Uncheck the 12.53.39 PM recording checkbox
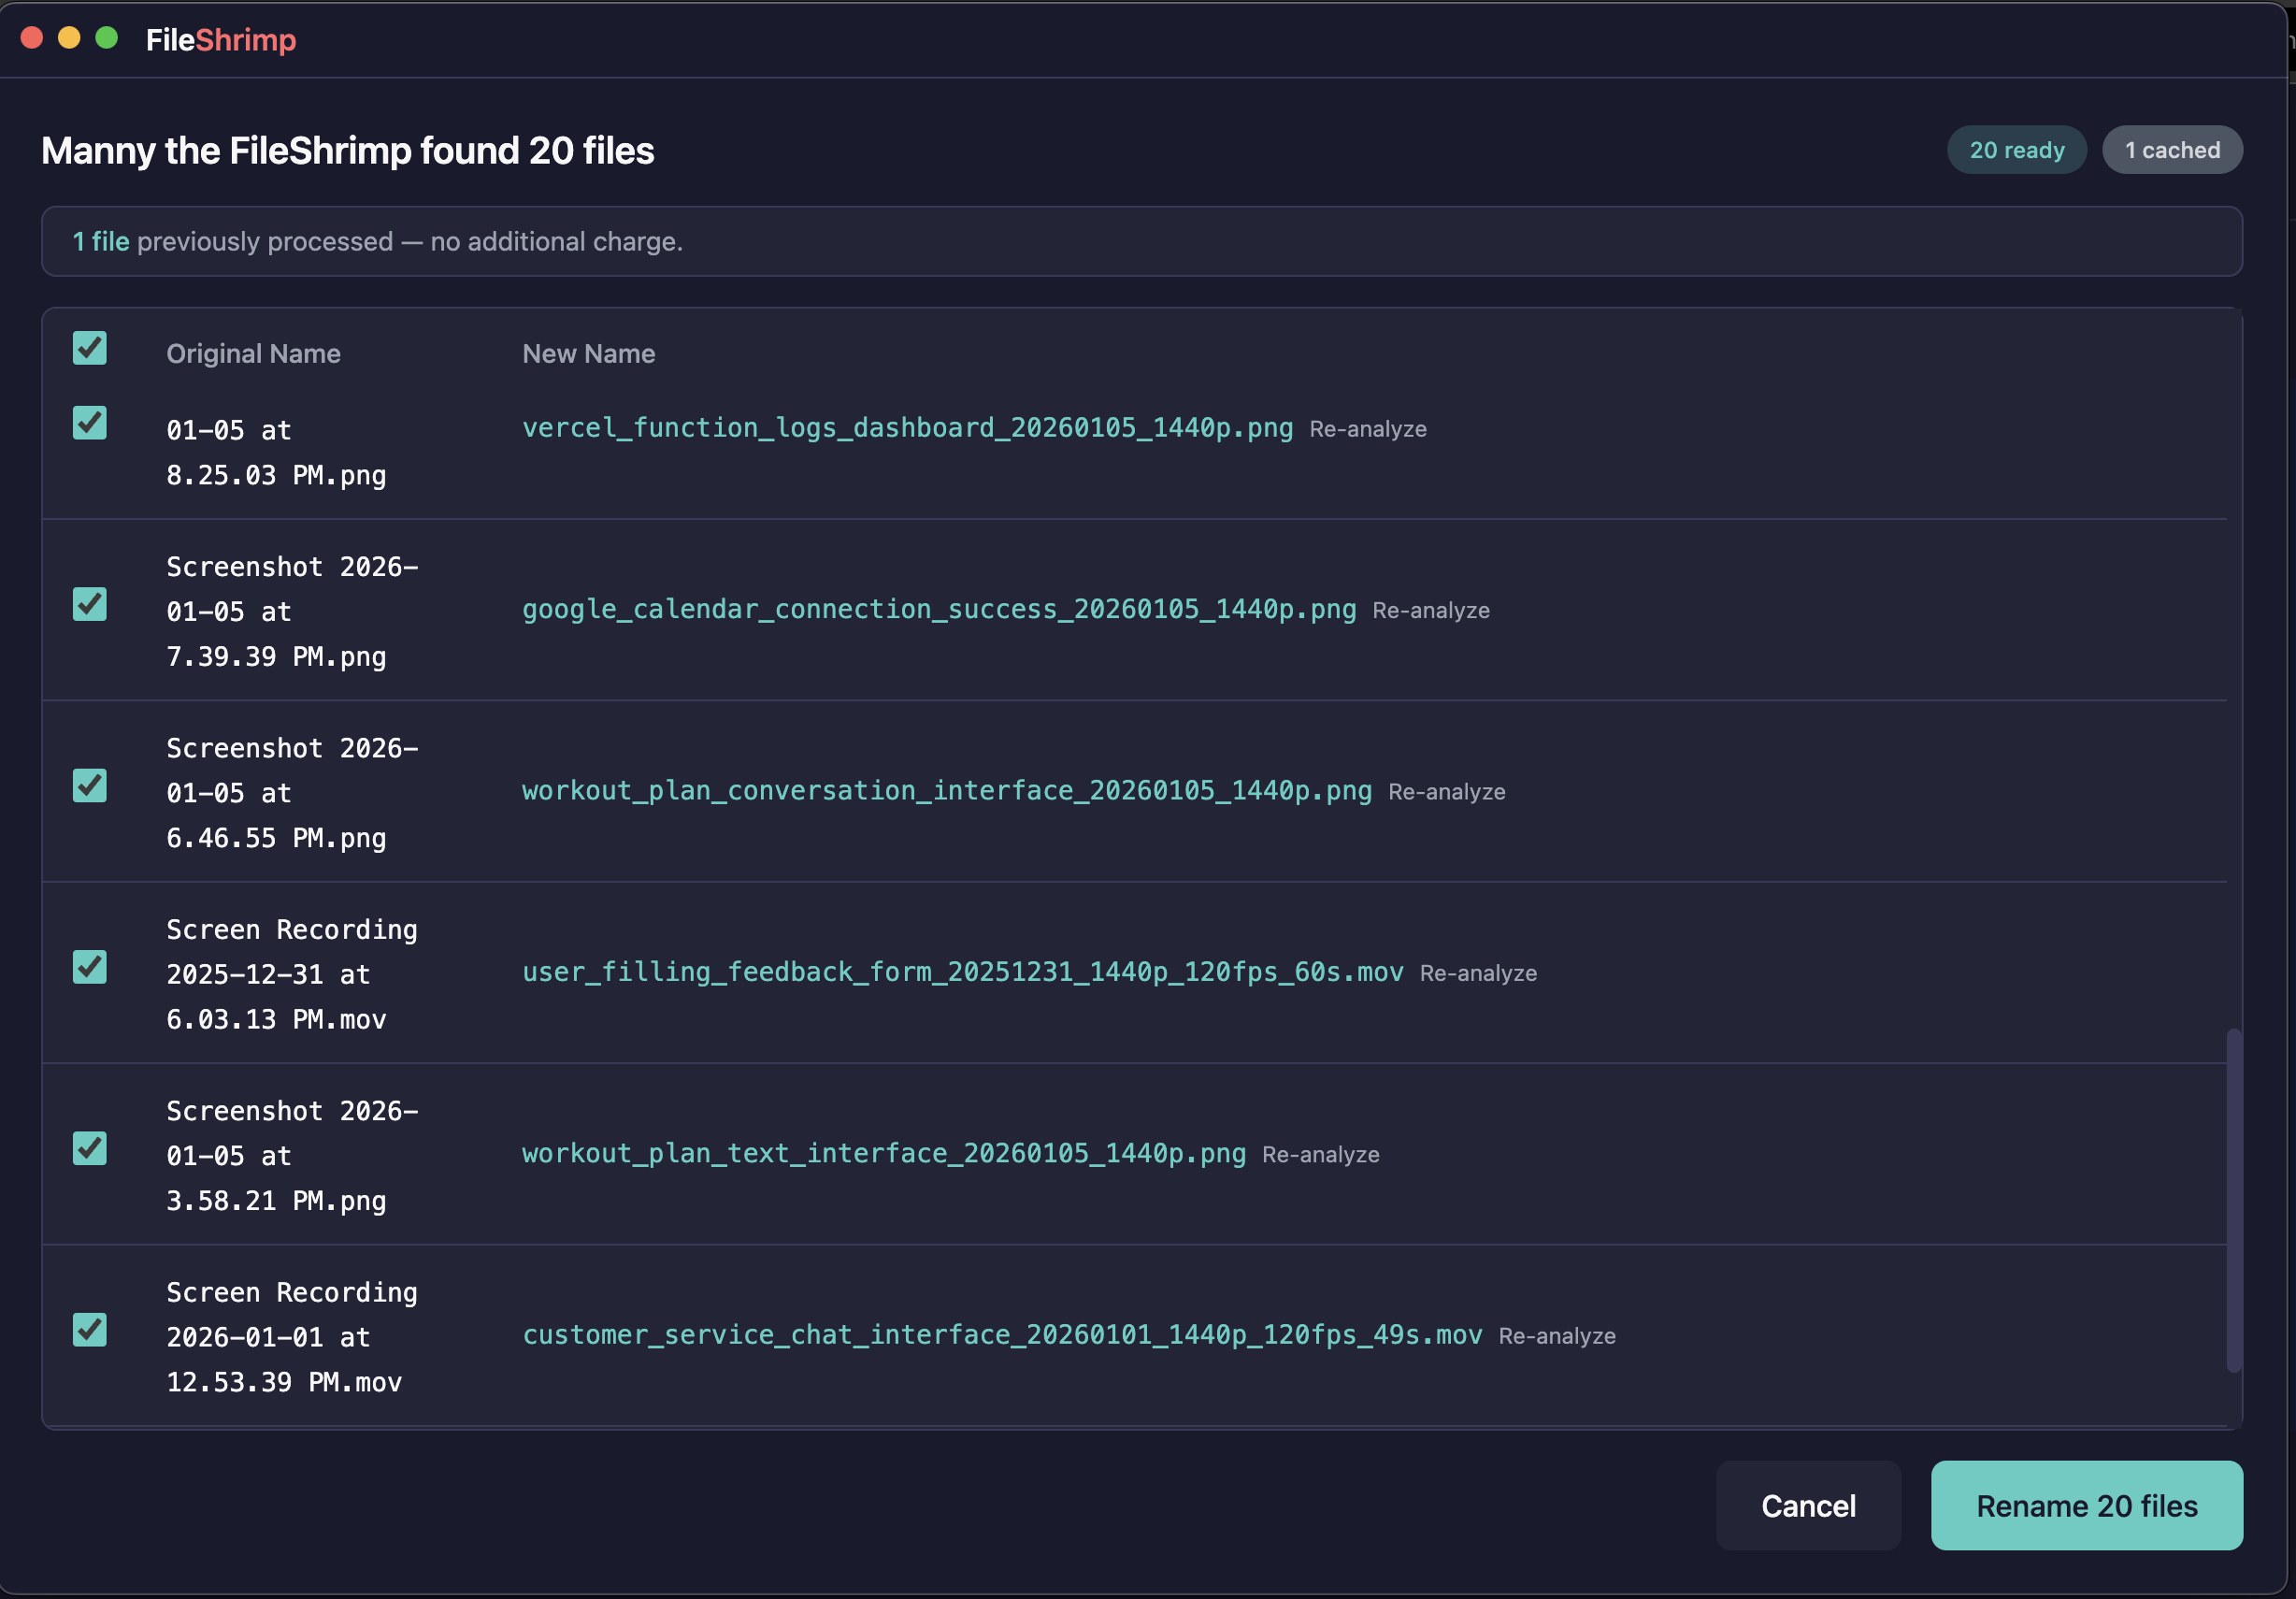Viewport: 2296px width, 1599px height. click(x=90, y=1330)
